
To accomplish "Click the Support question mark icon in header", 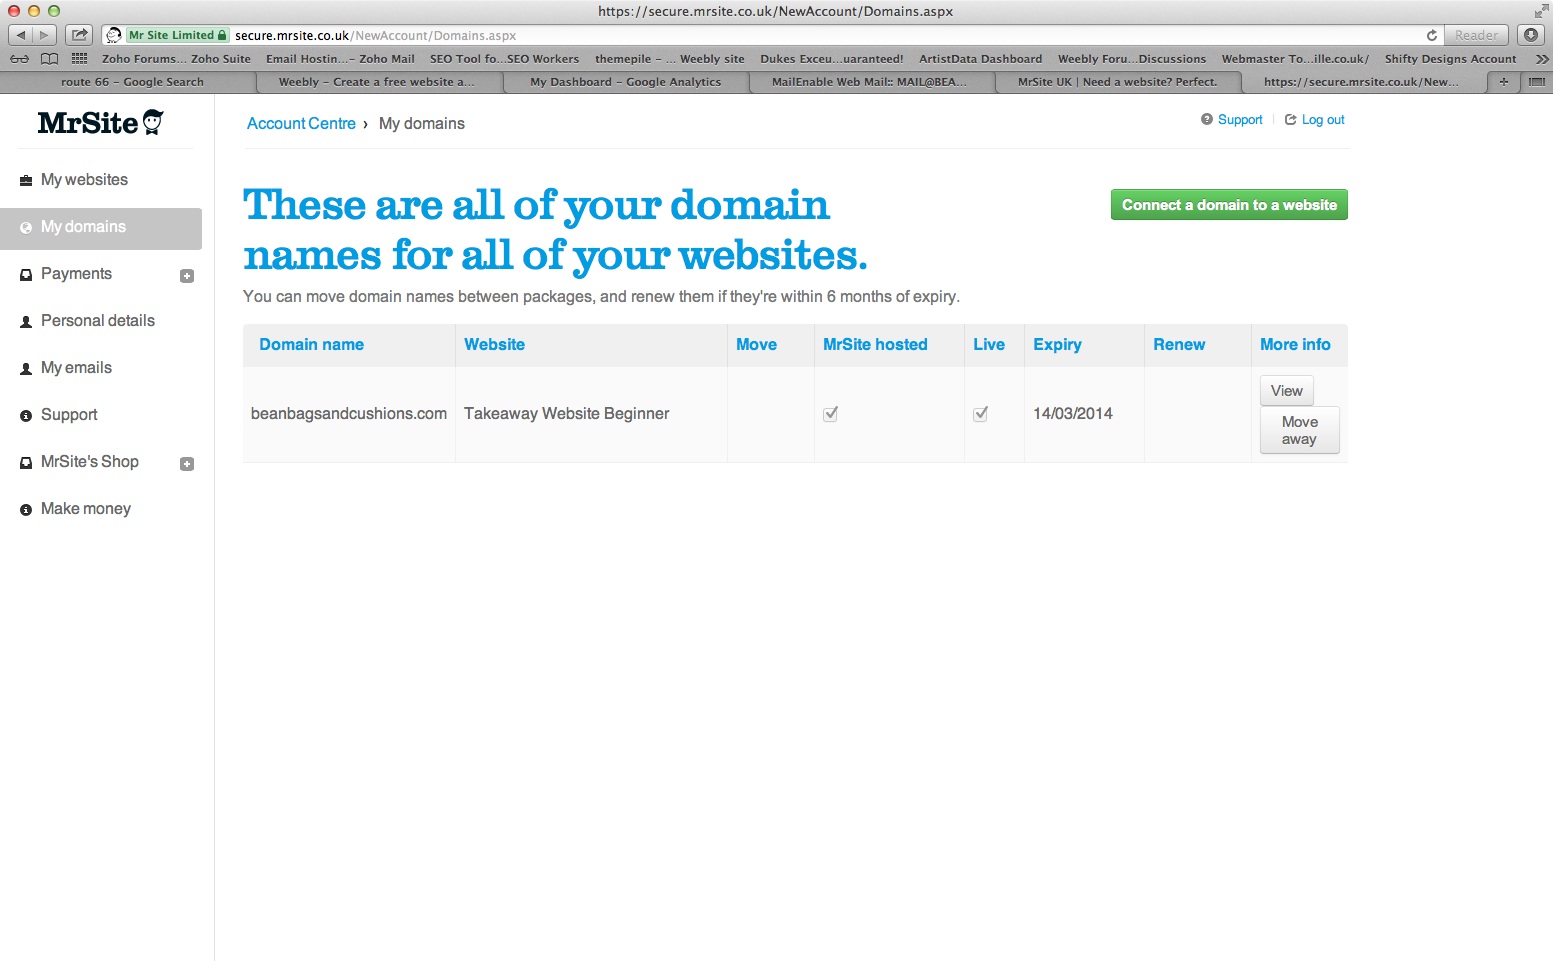I will click(1207, 119).
